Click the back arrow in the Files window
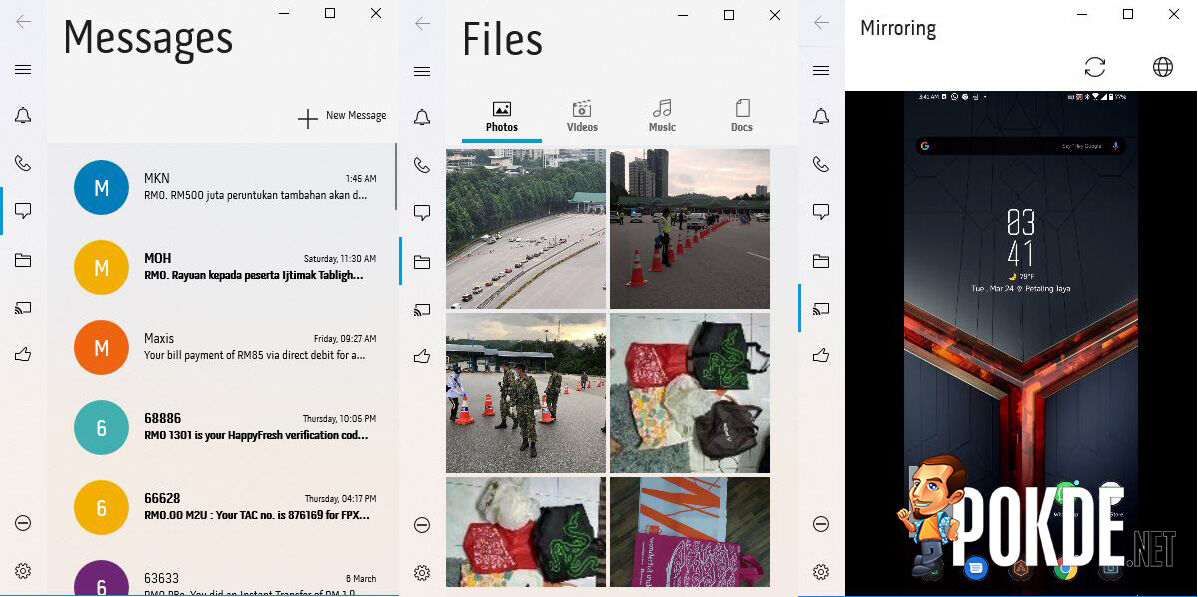The image size is (1198, 597). click(x=423, y=23)
